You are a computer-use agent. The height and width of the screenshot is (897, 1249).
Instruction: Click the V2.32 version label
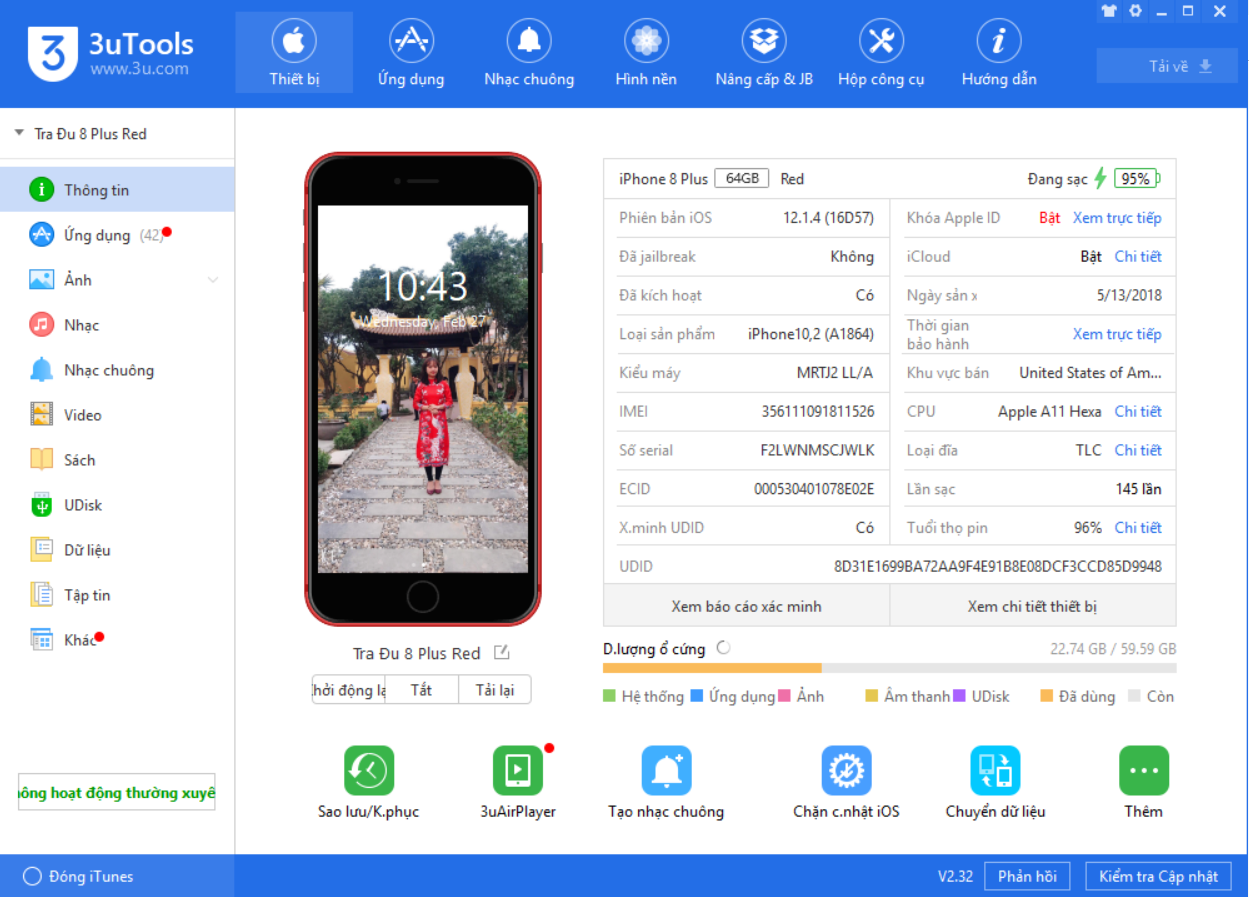955,876
